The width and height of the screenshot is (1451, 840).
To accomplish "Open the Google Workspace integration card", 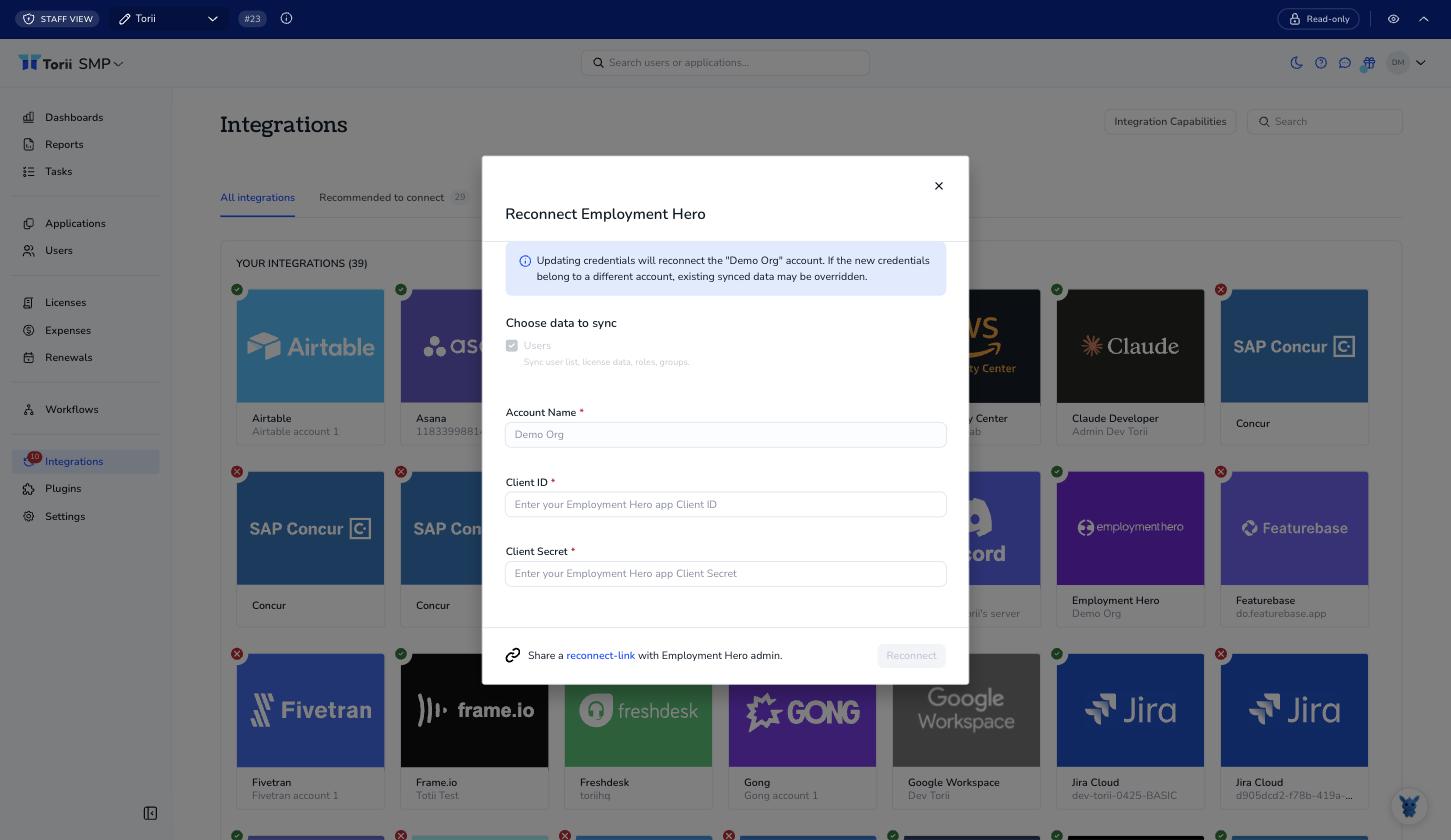I will click(966, 731).
